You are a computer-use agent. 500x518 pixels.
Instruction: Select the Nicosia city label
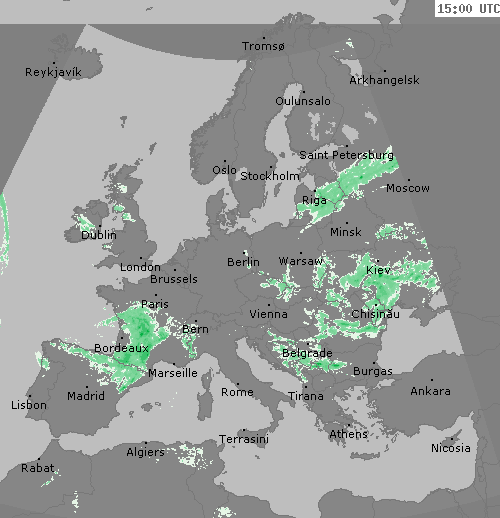[x=451, y=448]
